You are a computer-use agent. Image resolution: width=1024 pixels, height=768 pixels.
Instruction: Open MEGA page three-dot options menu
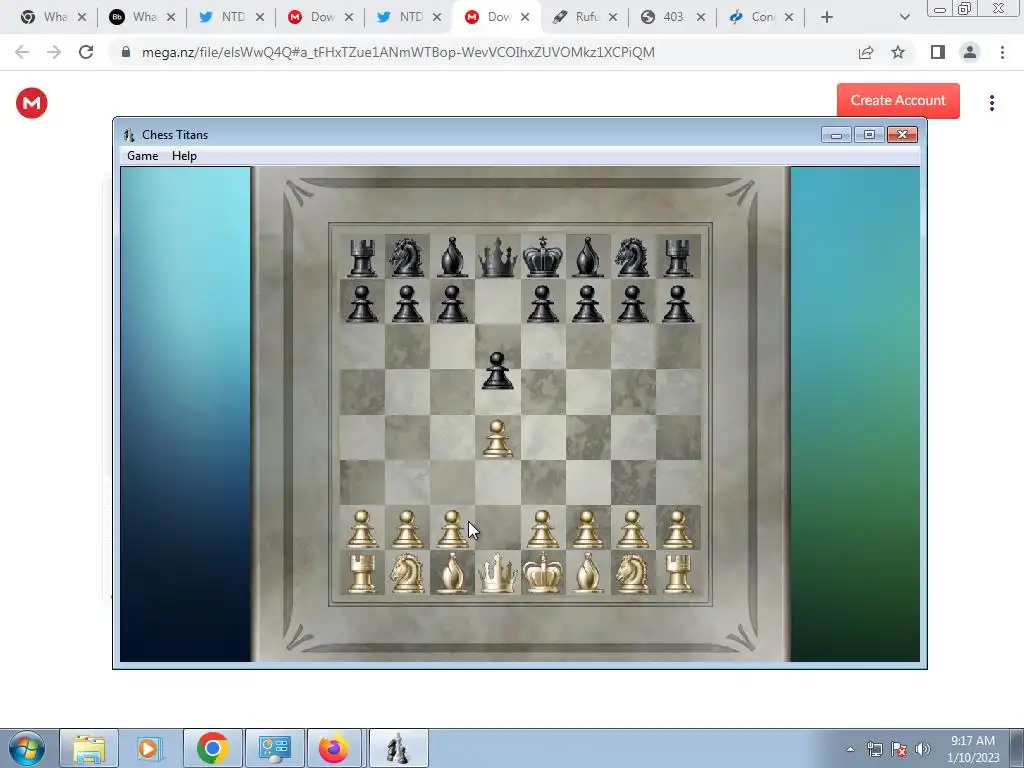(x=991, y=103)
